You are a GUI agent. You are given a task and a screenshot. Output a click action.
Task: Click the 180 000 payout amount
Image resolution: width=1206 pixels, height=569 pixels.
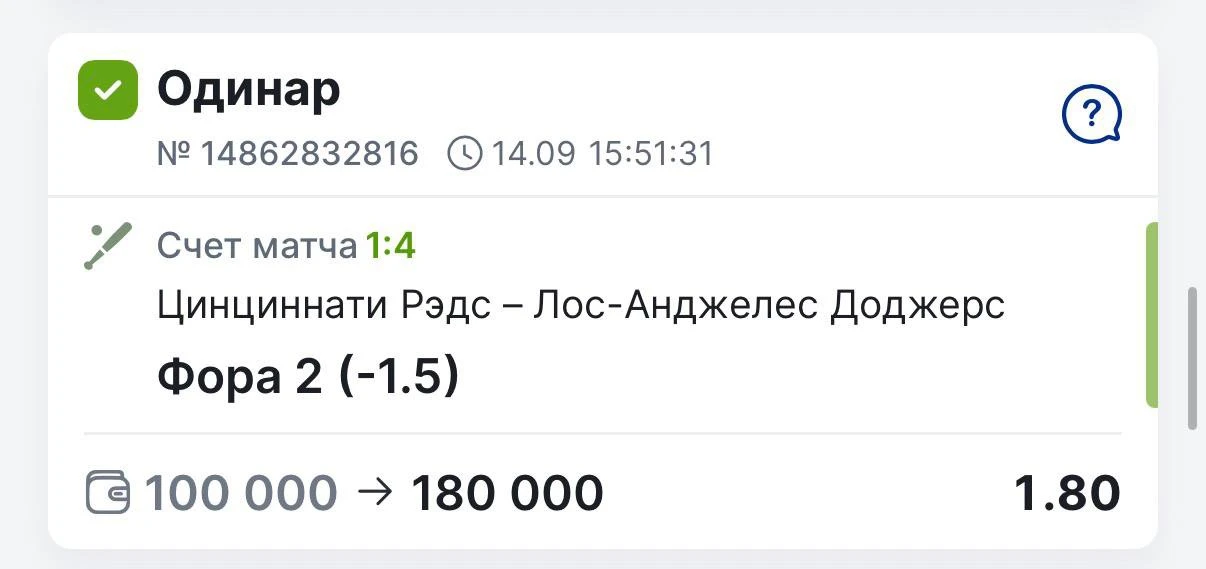click(x=508, y=493)
